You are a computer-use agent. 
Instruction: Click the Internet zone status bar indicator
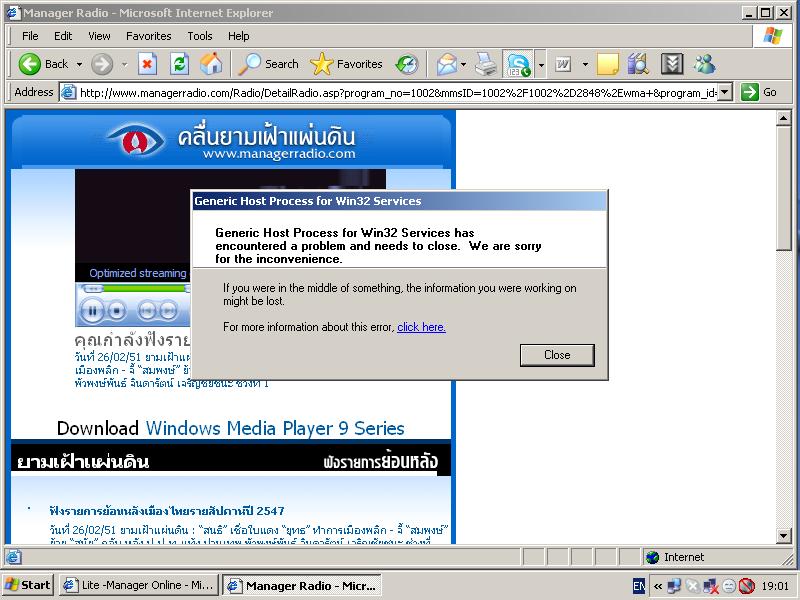point(675,557)
